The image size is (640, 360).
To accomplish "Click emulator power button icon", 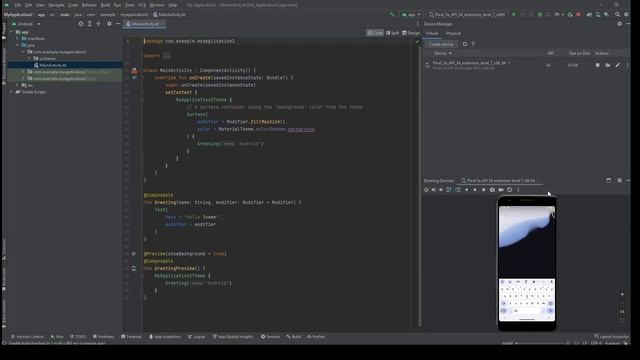I will pos(426,190).
